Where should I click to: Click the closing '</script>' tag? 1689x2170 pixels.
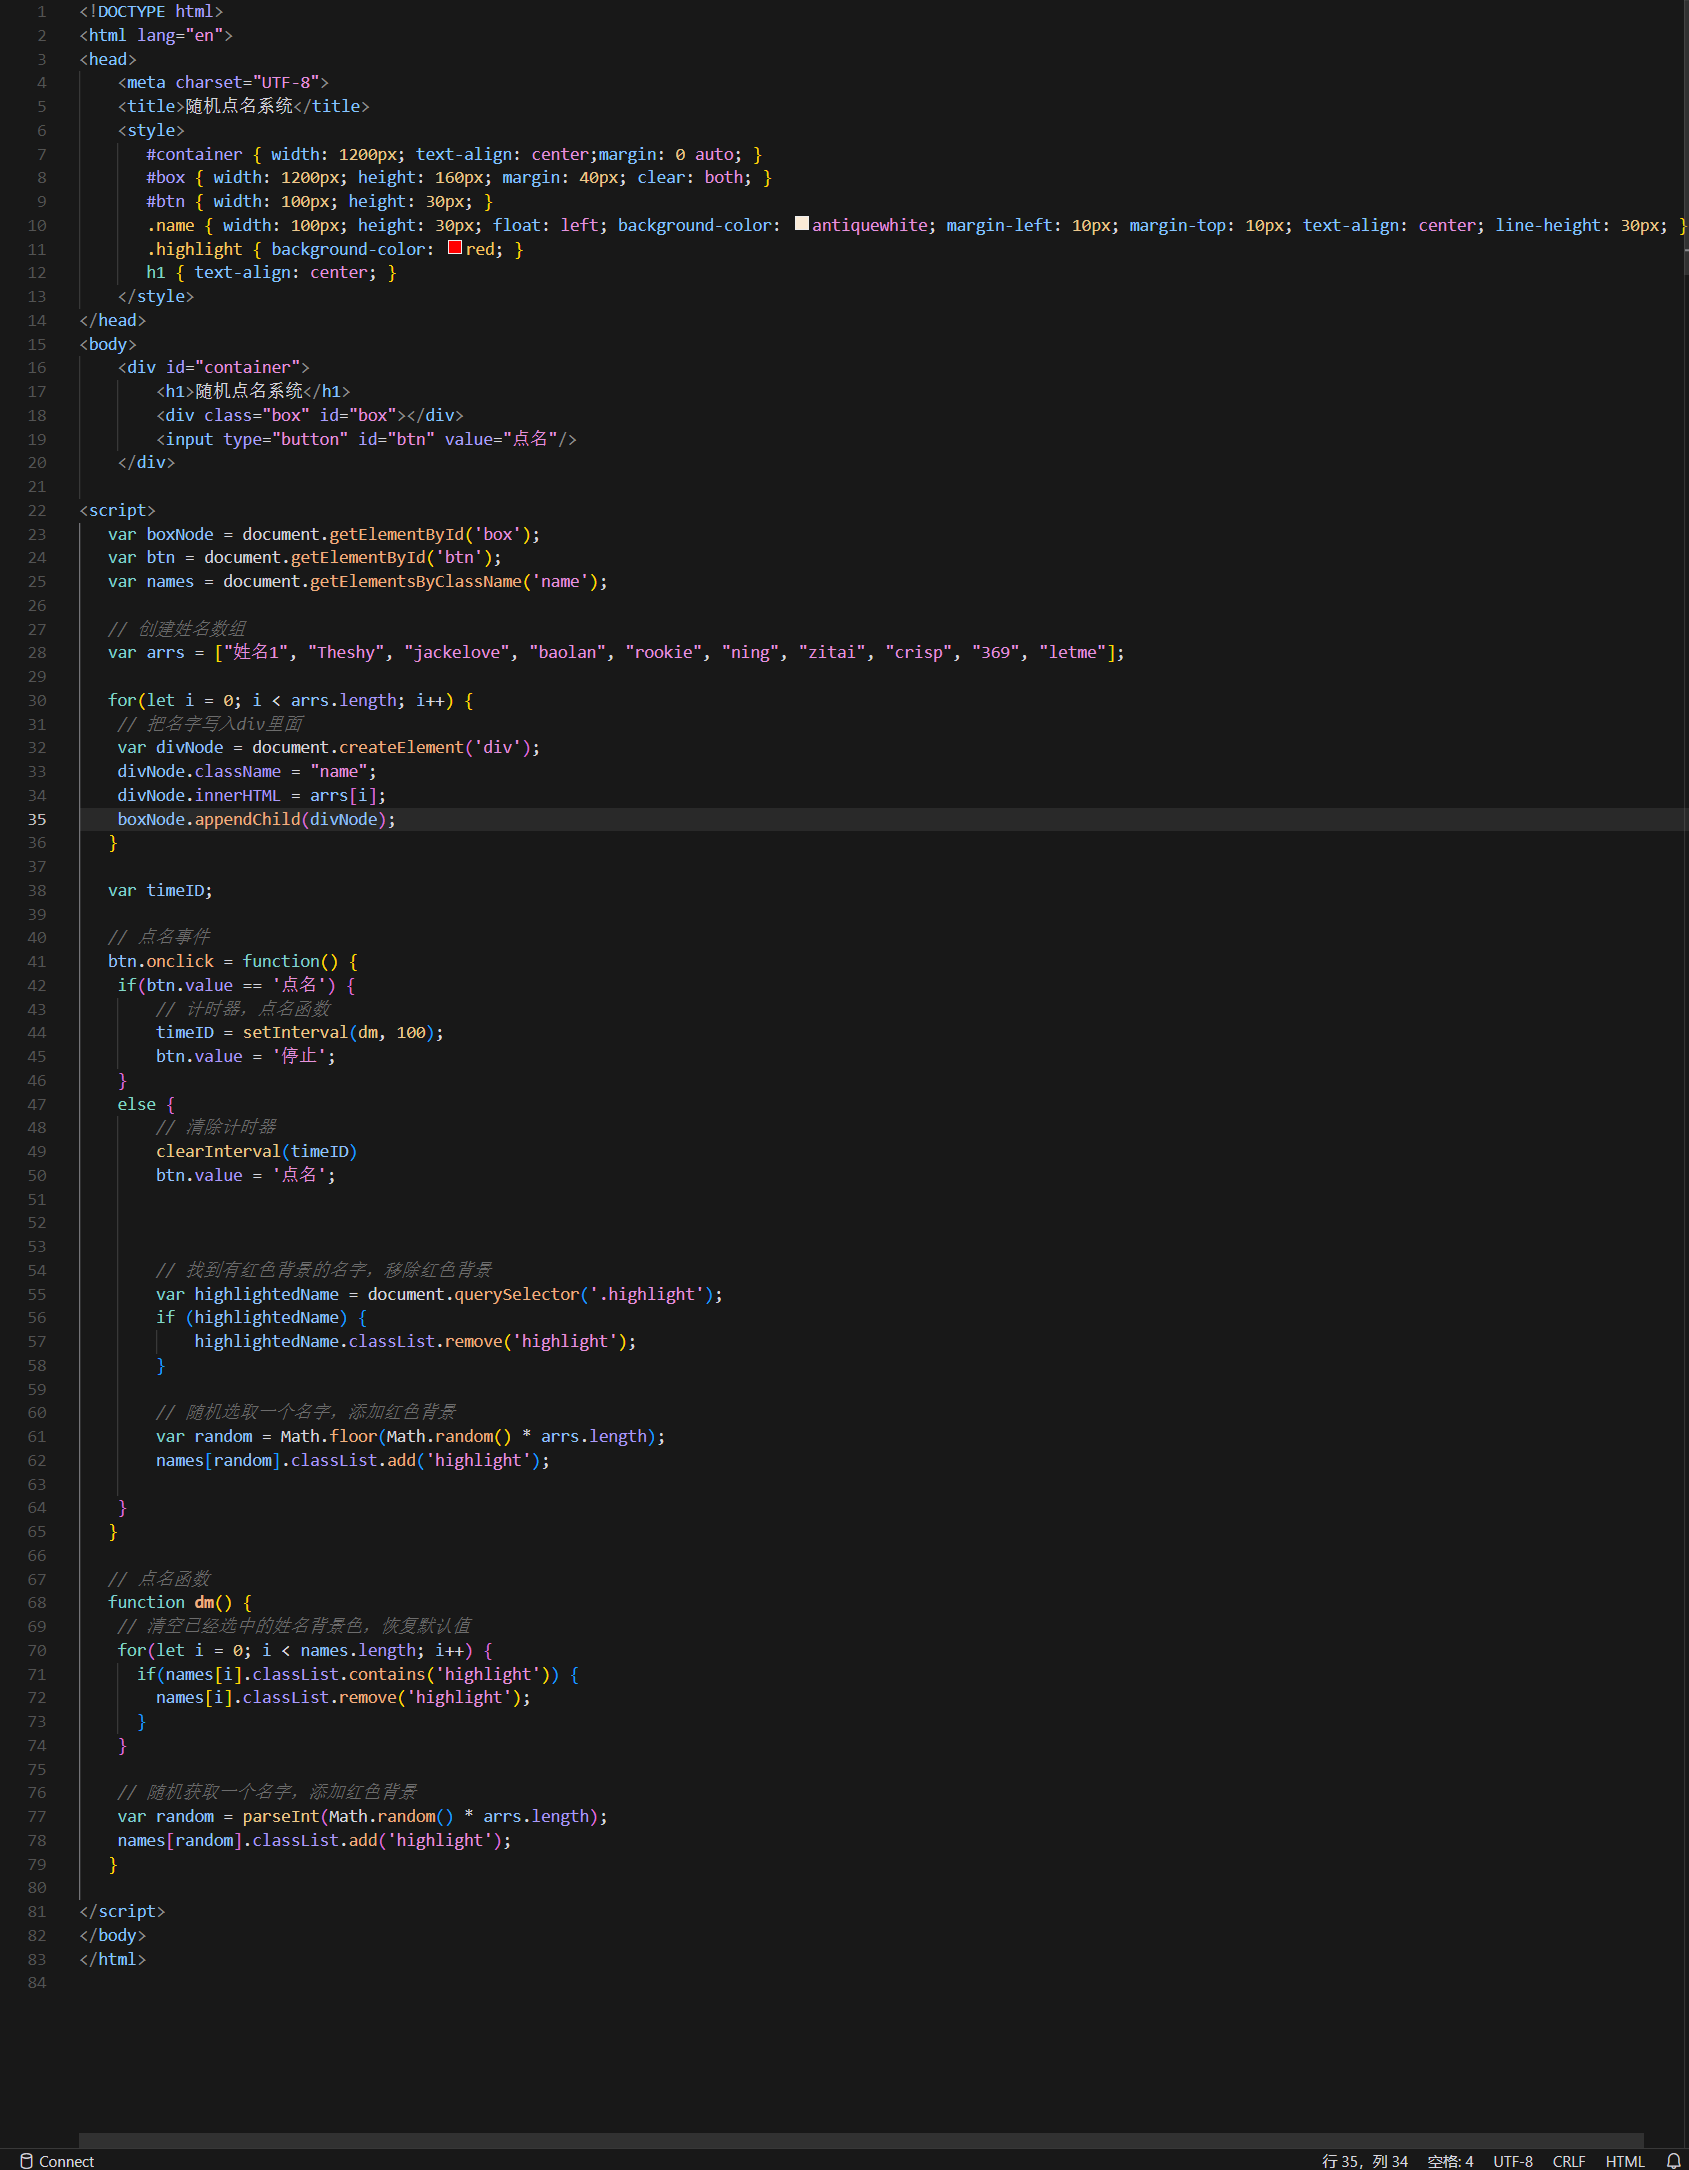122,1911
